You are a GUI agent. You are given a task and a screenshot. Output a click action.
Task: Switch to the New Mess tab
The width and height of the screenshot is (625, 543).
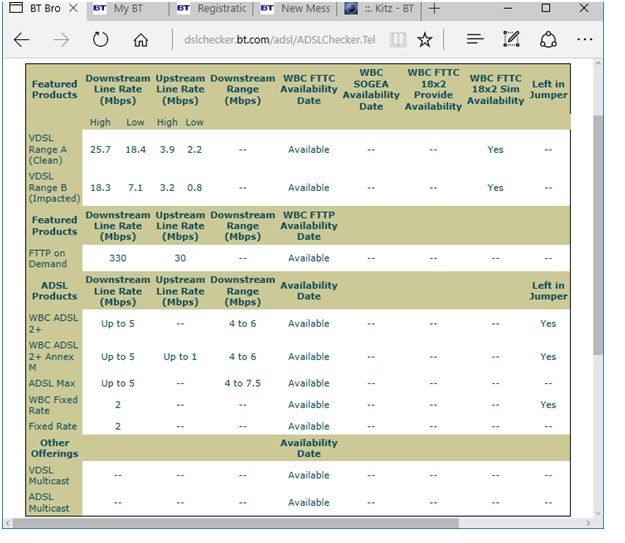click(x=295, y=9)
